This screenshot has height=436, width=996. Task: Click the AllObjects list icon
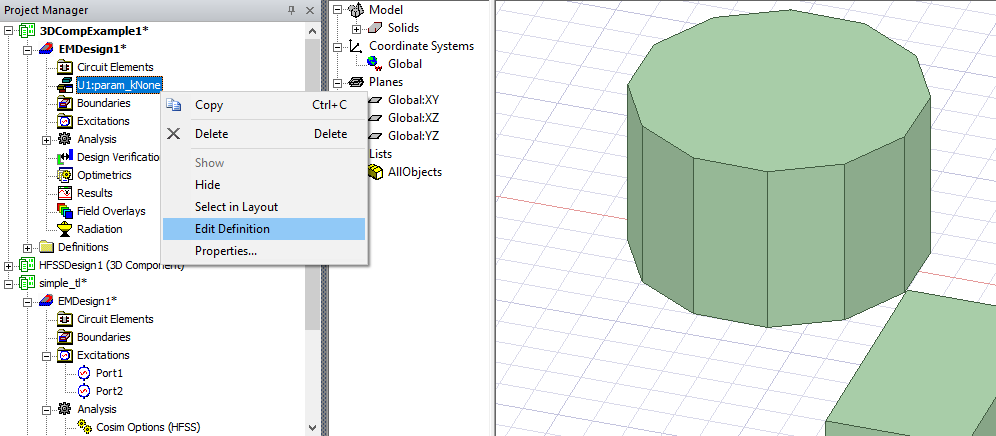(376, 172)
